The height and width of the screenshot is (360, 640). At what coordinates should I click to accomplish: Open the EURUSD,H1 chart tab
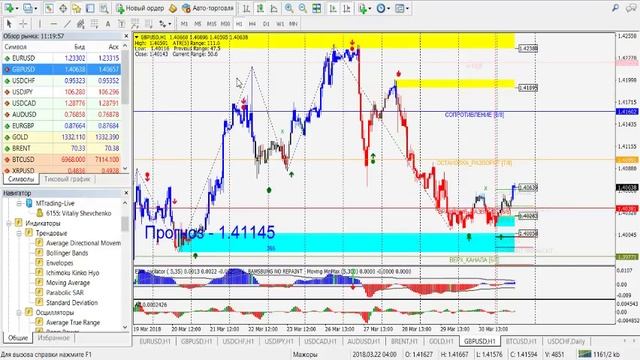tap(155, 341)
